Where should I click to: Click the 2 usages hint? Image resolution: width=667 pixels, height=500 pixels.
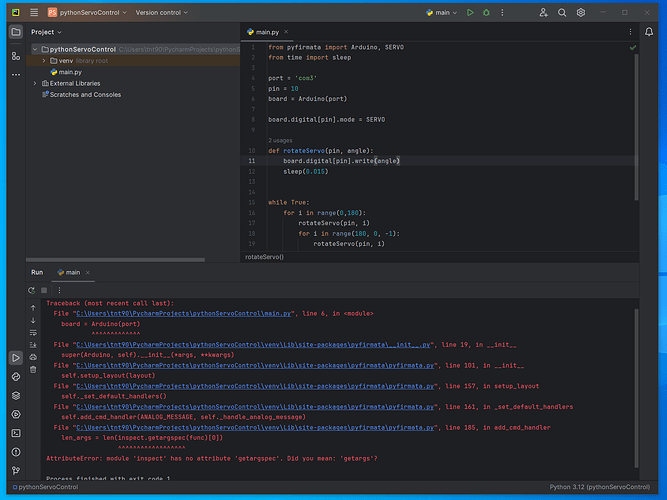pyautogui.click(x=280, y=140)
